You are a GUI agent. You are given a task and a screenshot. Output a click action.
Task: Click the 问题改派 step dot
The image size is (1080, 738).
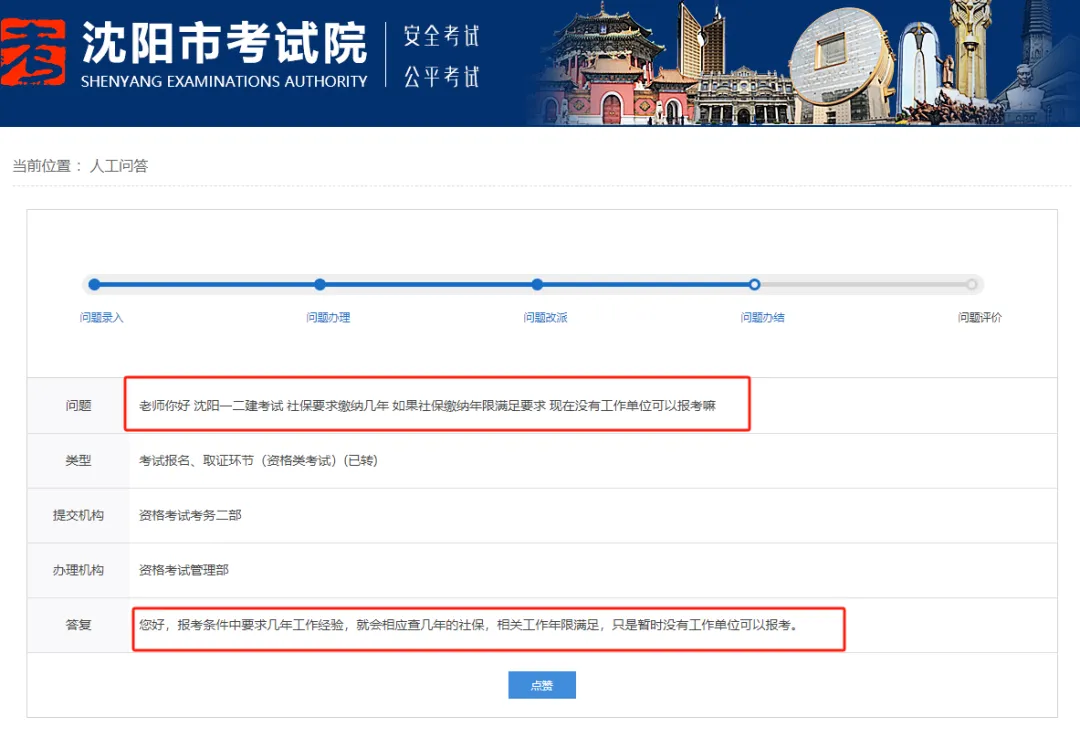pyautogui.click(x=537, y=284)
